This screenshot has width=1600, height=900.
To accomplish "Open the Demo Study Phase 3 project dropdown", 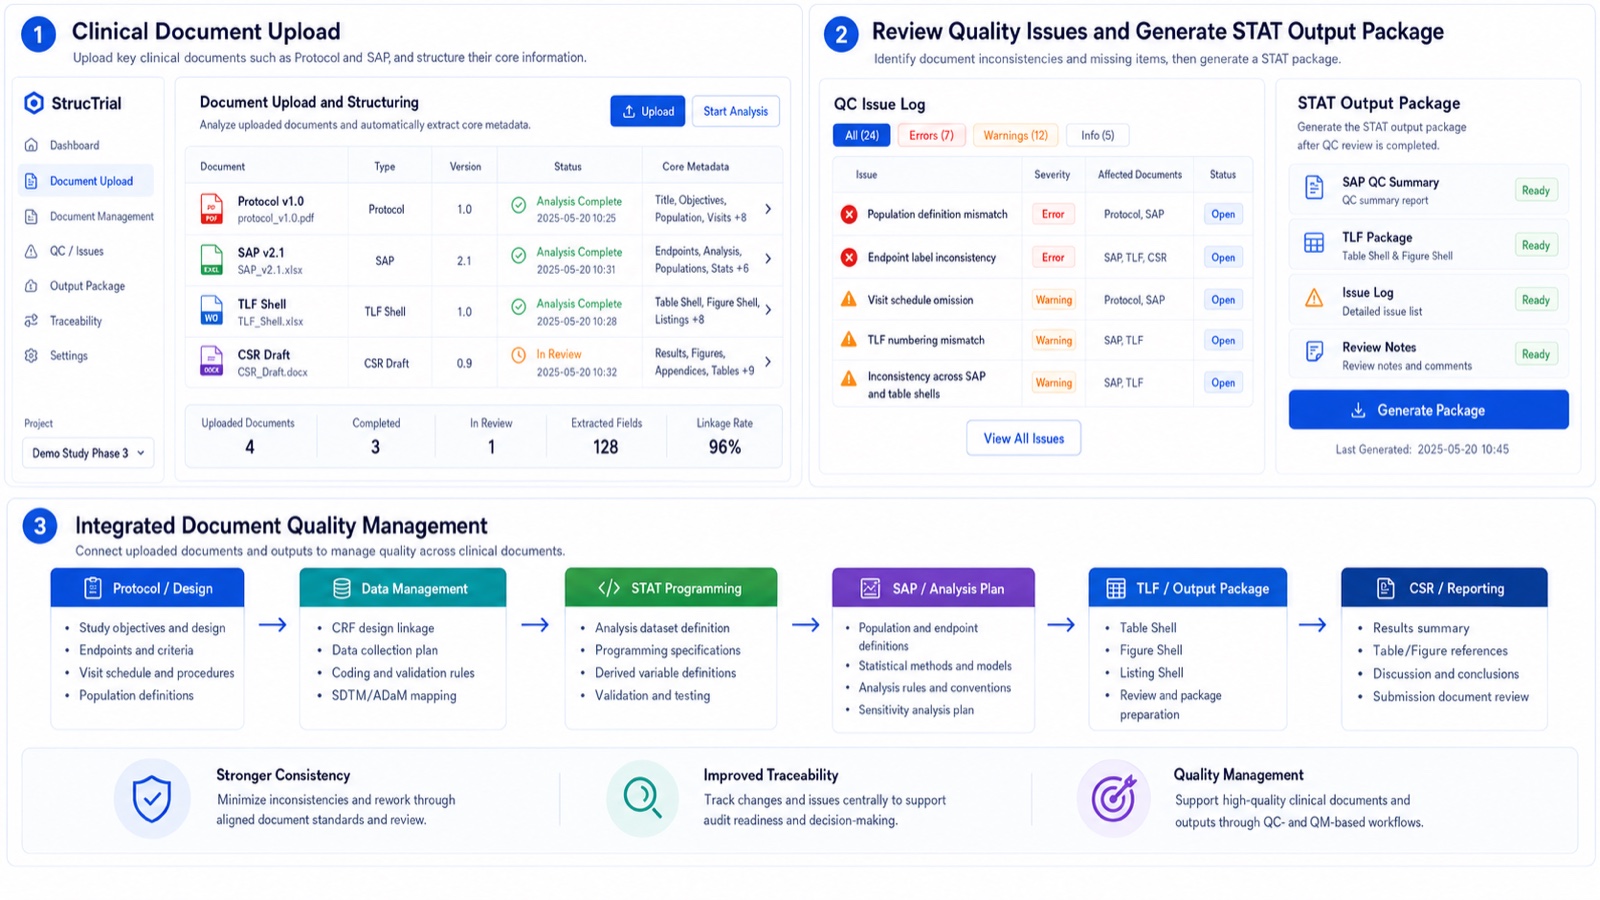I will point(88,453).
